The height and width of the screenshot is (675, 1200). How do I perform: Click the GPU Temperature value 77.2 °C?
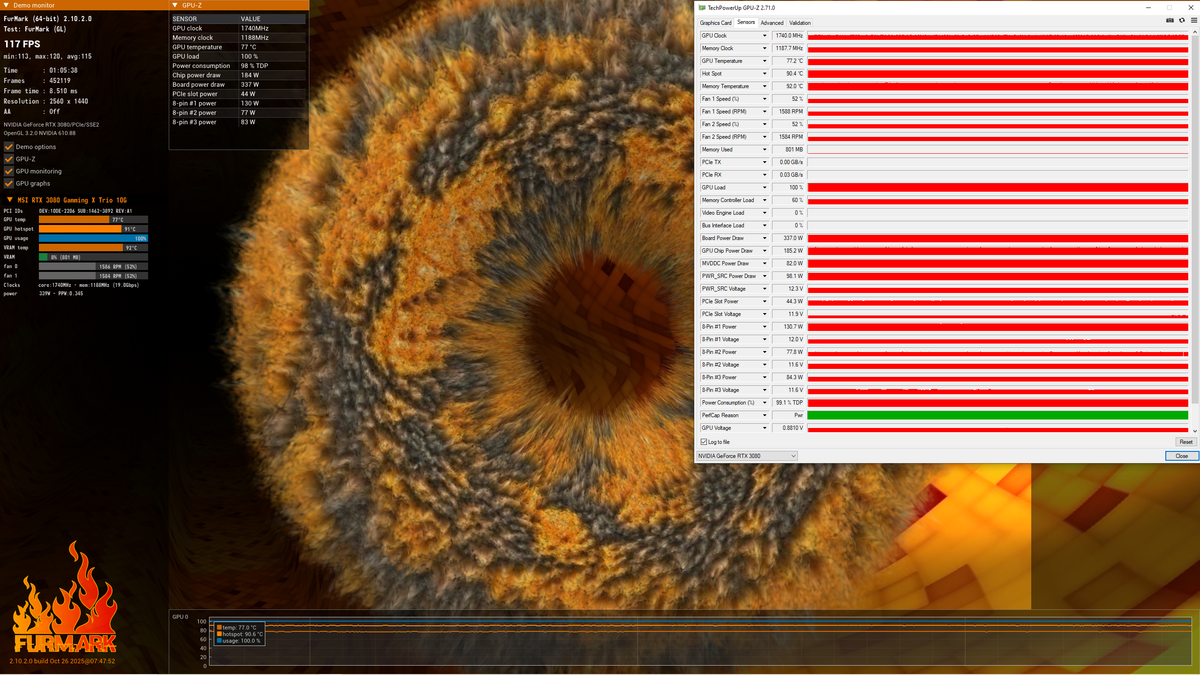pos(788,61)
